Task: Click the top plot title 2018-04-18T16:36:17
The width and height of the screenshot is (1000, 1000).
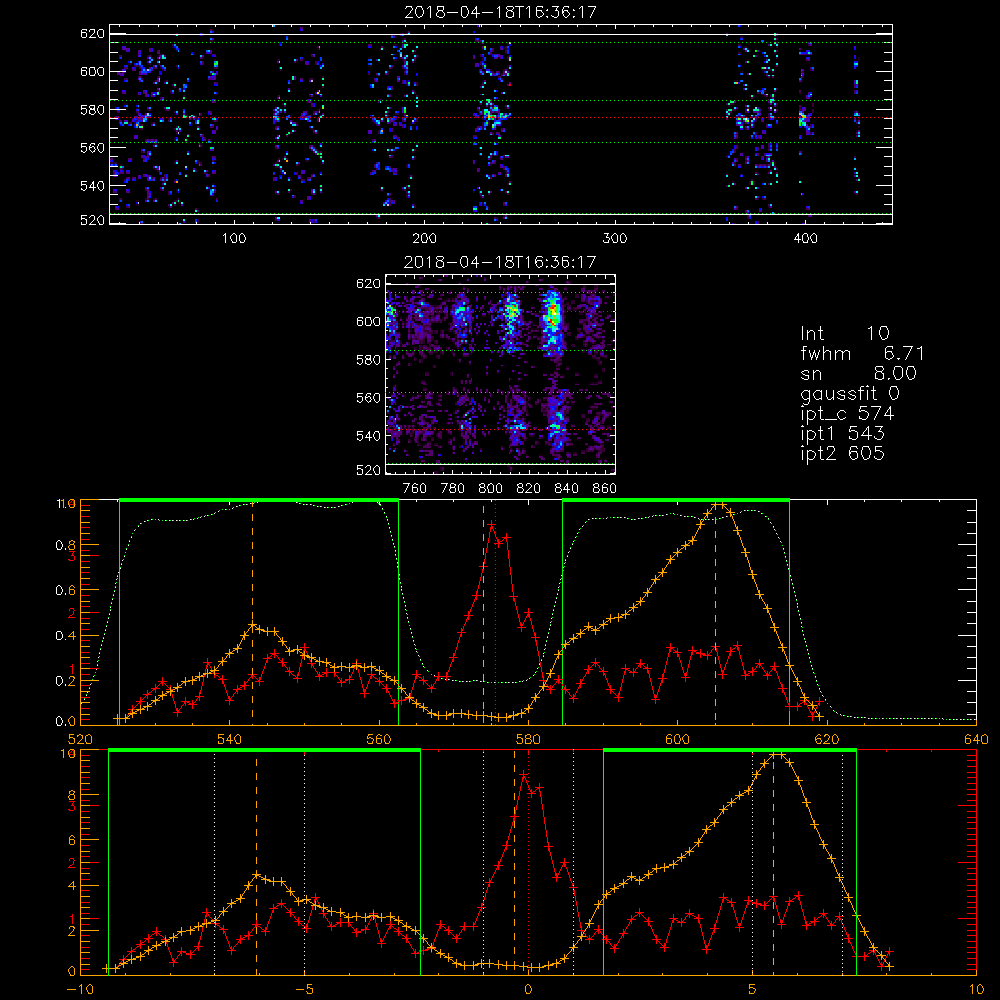Action: point(500,12)
